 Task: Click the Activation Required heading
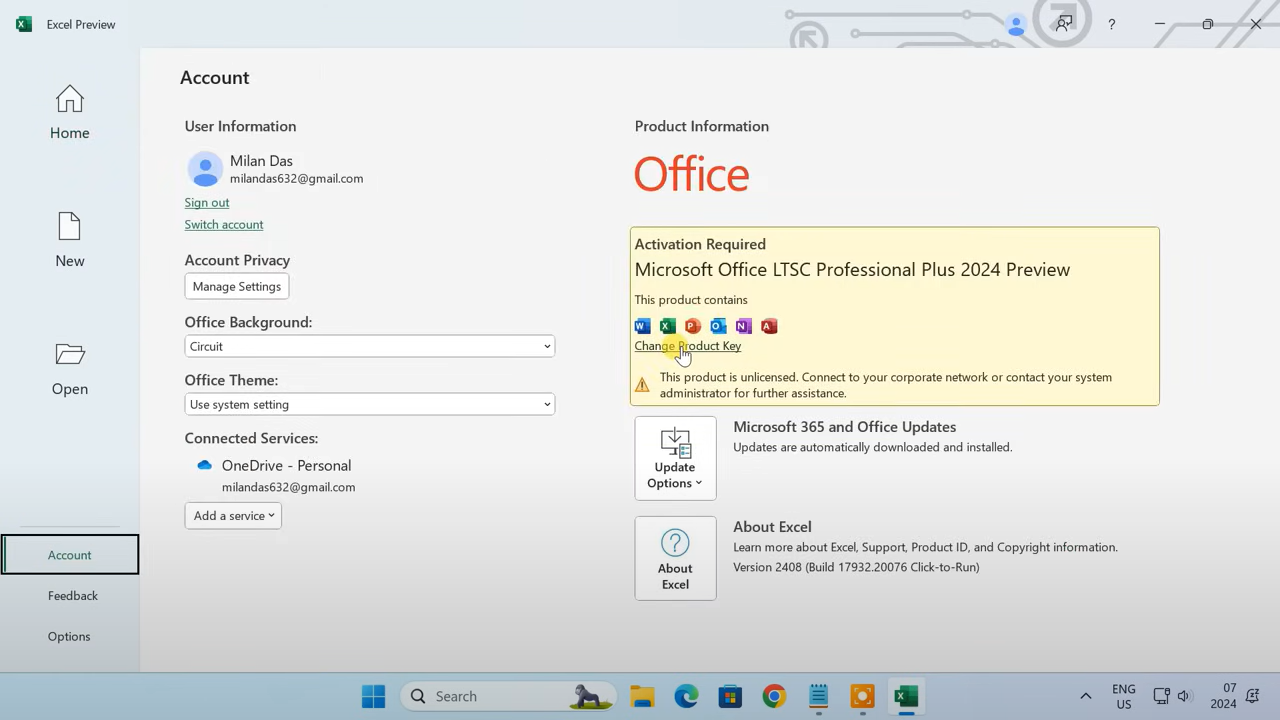point(700,244)
